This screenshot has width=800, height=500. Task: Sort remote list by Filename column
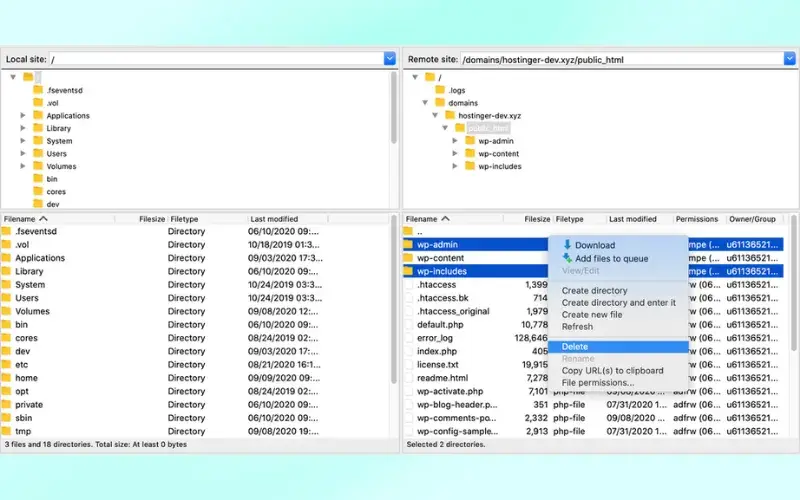[x=453, y=219]
